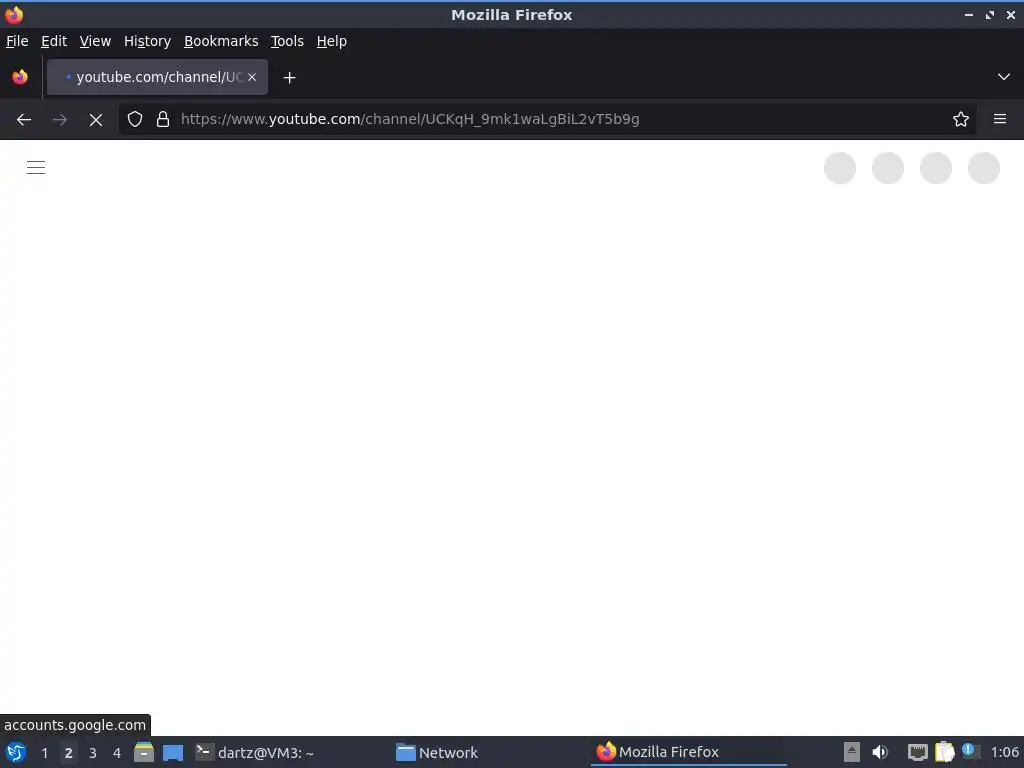Viewport: 1024px width, 768px height.
Task: Open the Bookmarks menu
Action: [221, 41]
